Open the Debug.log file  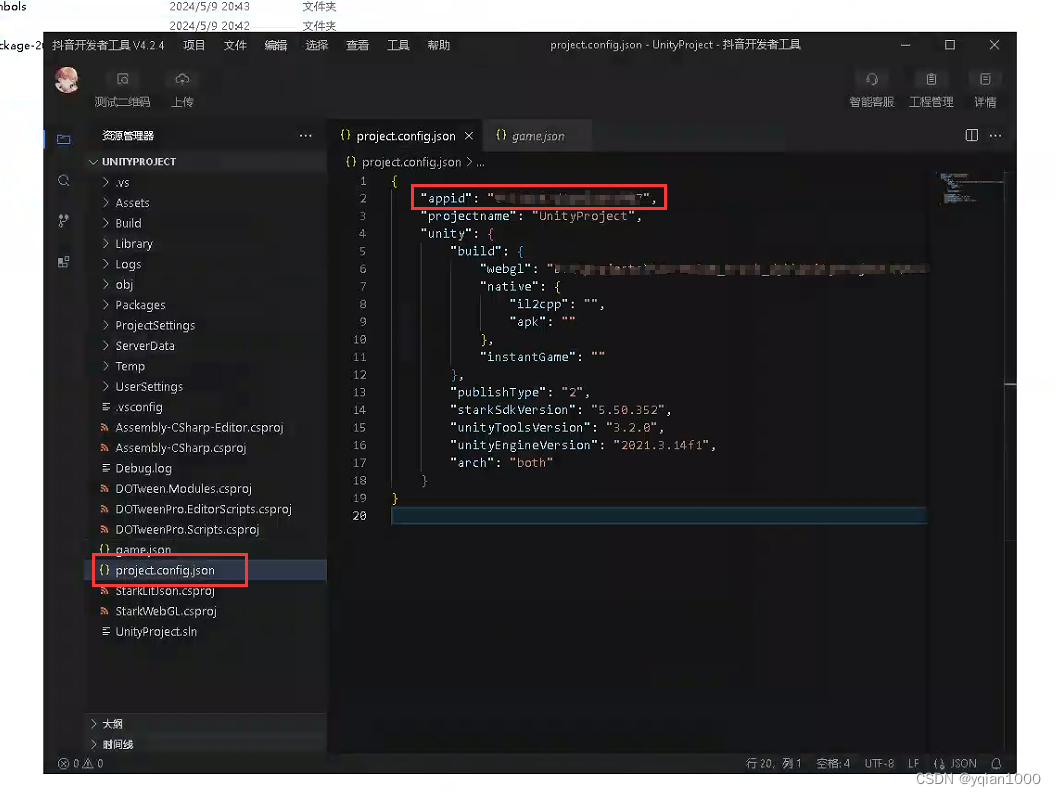205,468
